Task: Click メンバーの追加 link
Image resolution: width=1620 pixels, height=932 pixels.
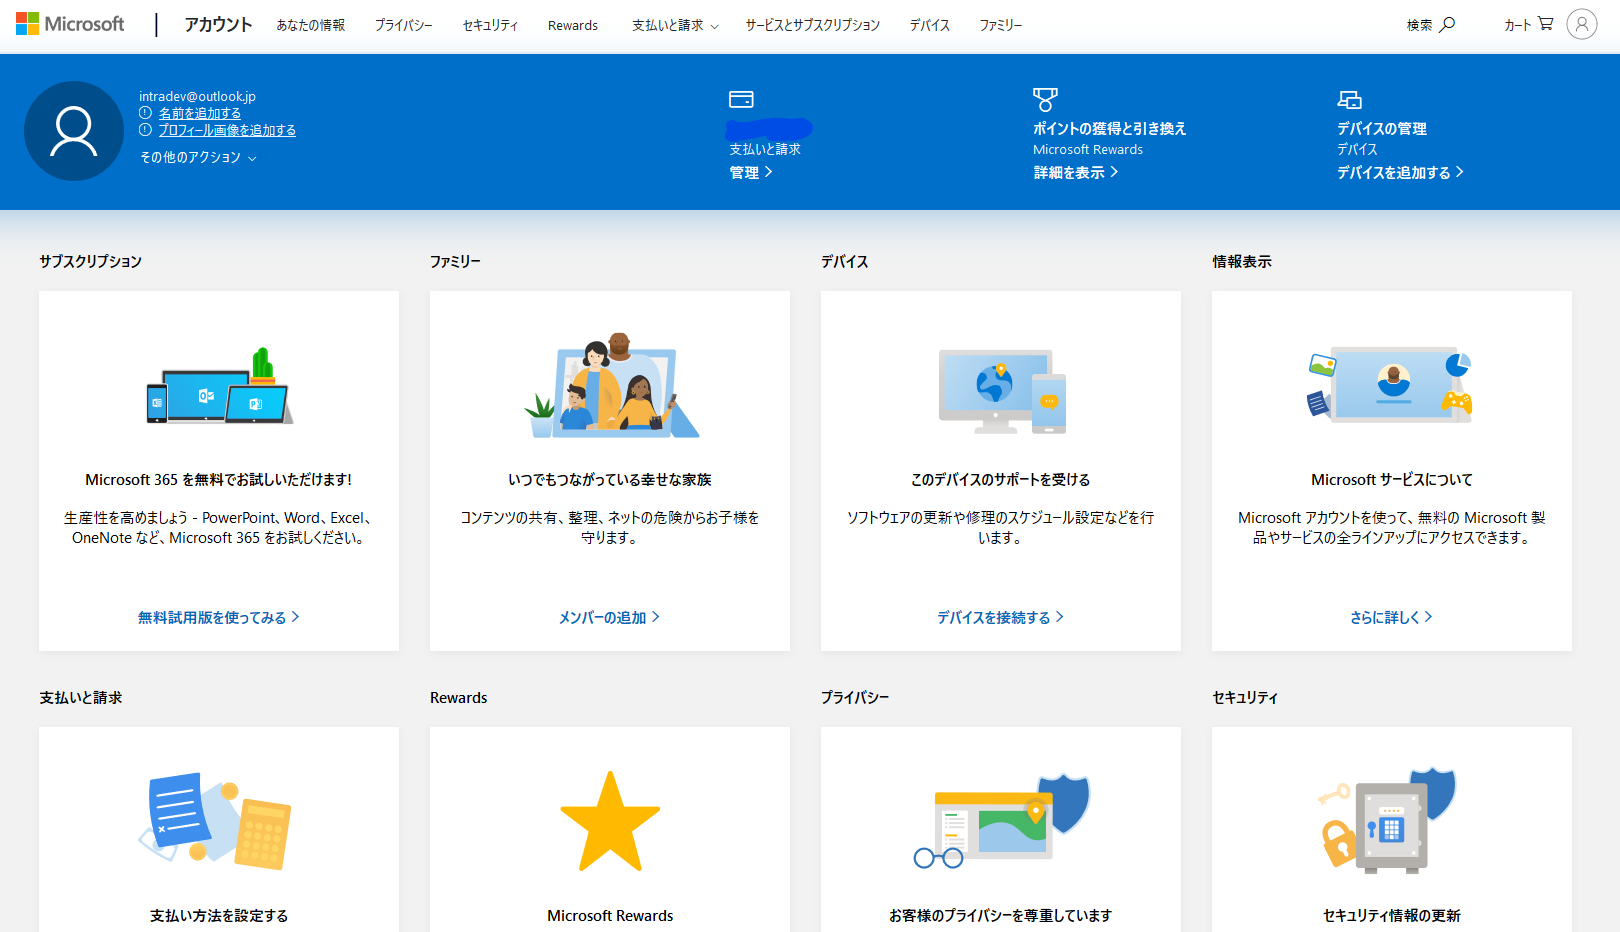Action: point(609,617)
